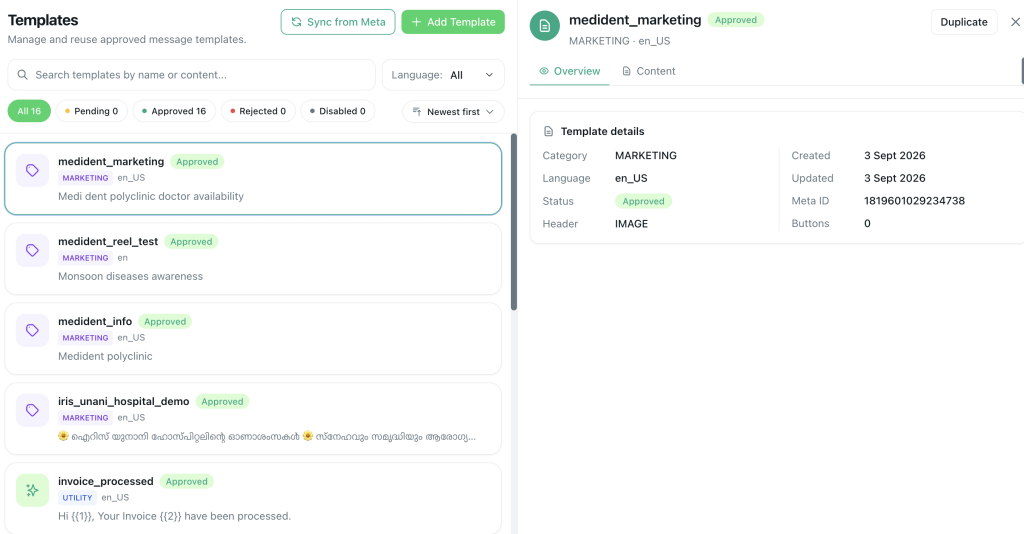Click the magnifier icon in search box

click(x=22, y=75)
